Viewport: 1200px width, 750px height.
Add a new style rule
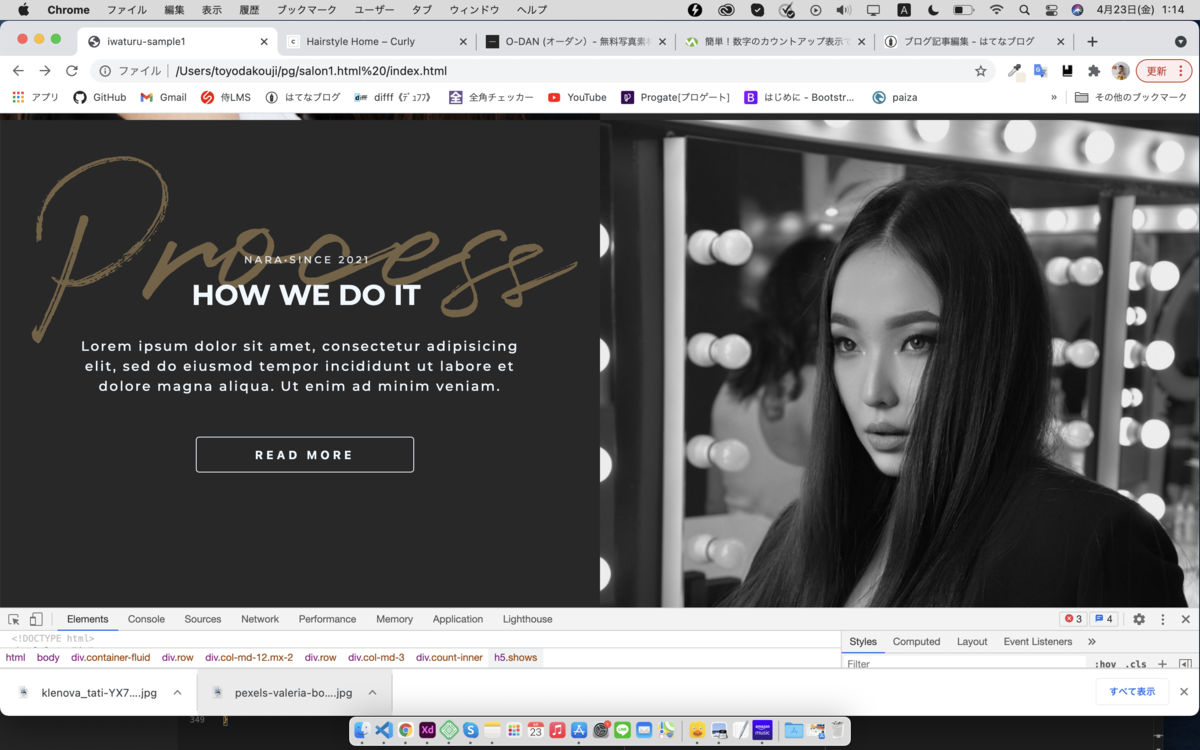[x=1162, y=663]
